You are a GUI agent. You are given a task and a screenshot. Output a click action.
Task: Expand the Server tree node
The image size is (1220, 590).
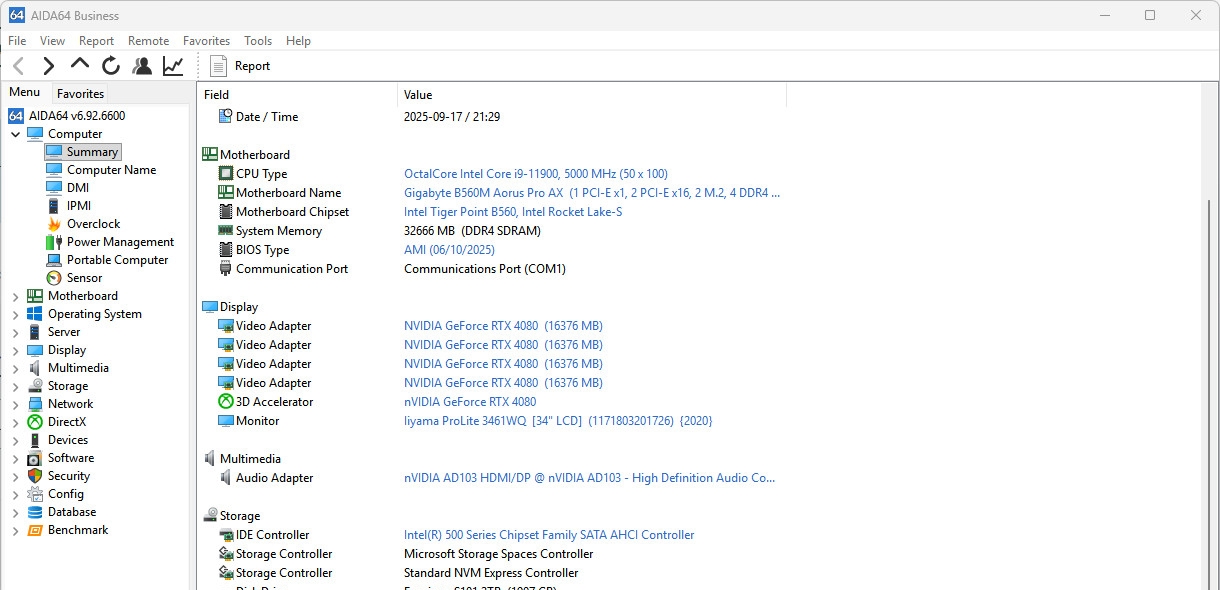click(15, 332)
